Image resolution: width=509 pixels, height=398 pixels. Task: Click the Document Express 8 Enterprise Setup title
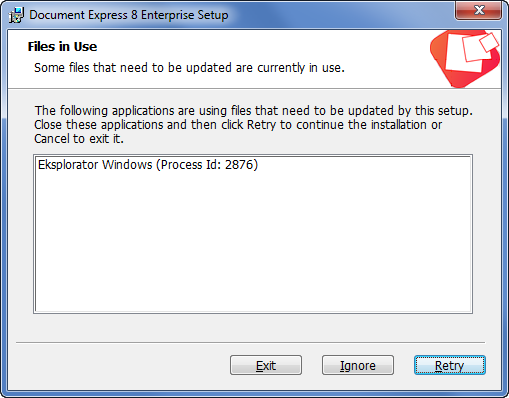pos(129,15)
